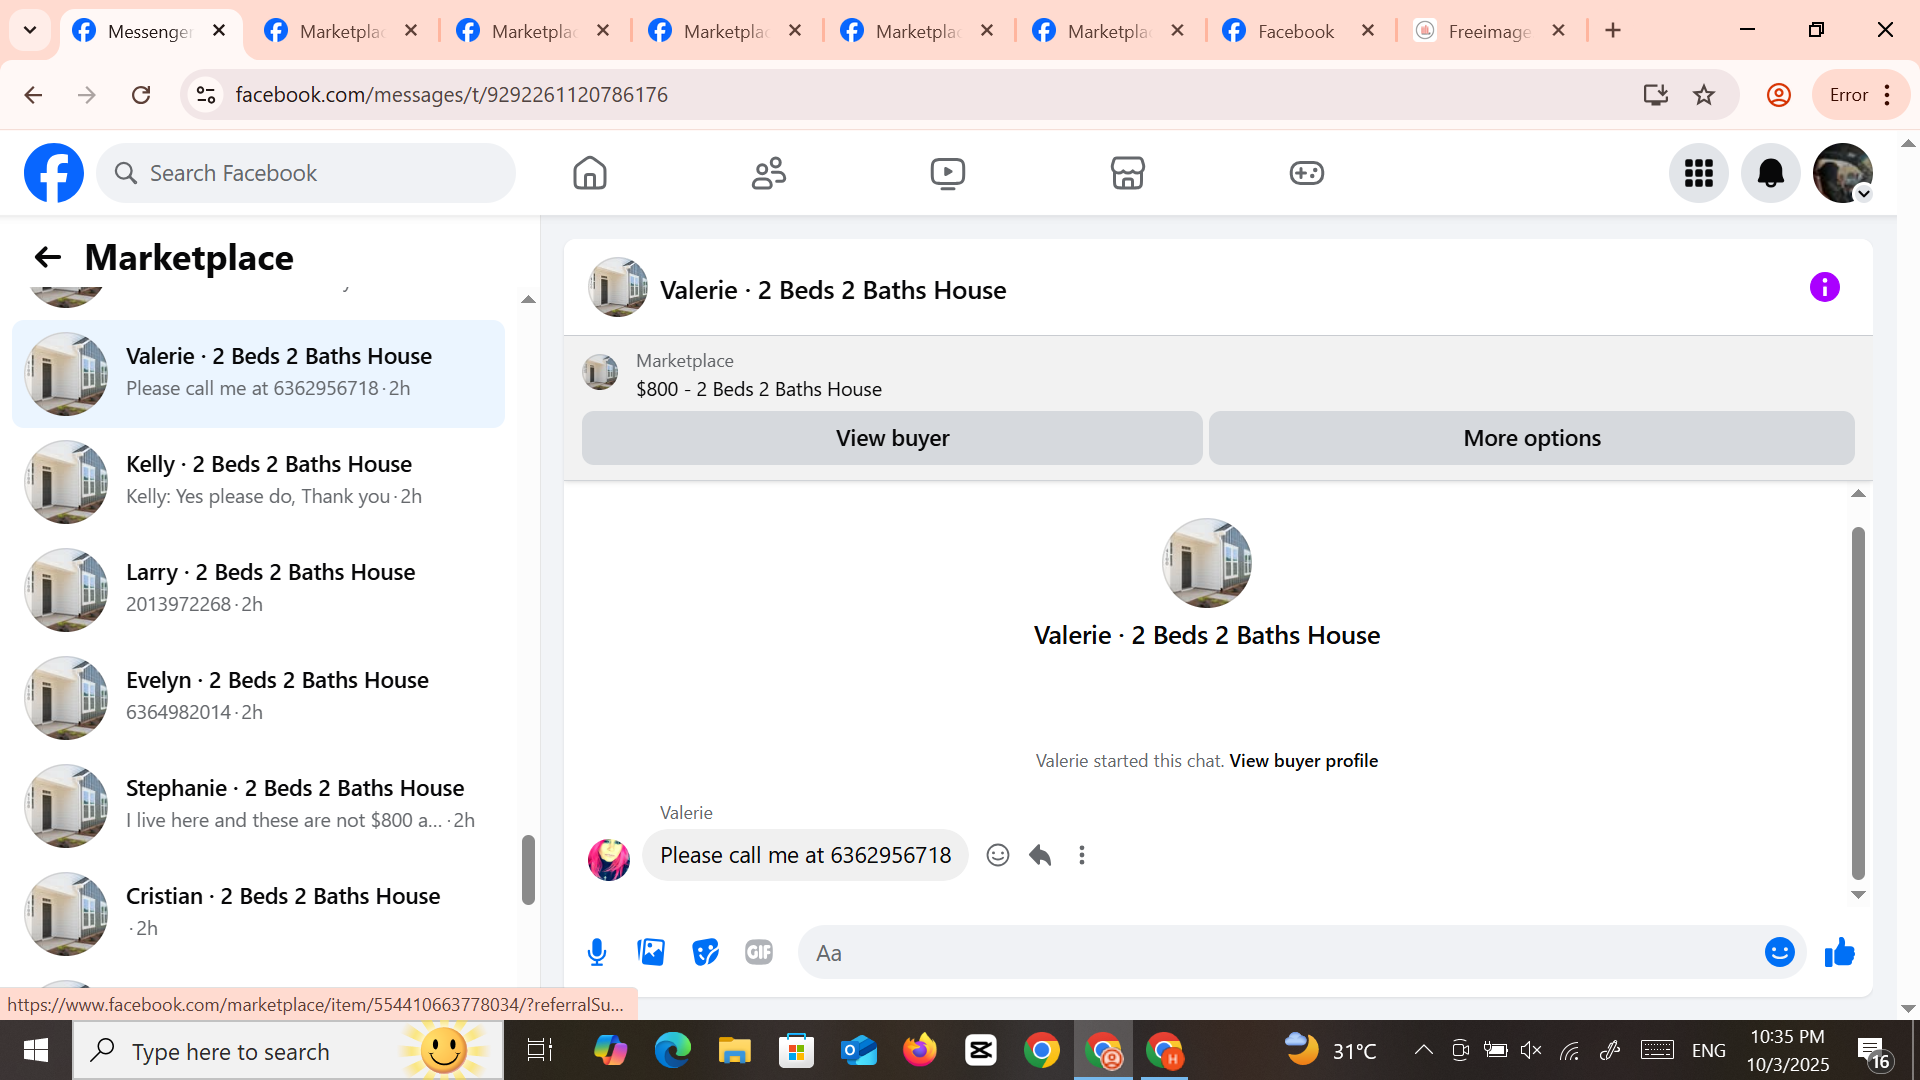Open the taskbar volume control
1920x1080 pixels.
pos(1531,1050)
